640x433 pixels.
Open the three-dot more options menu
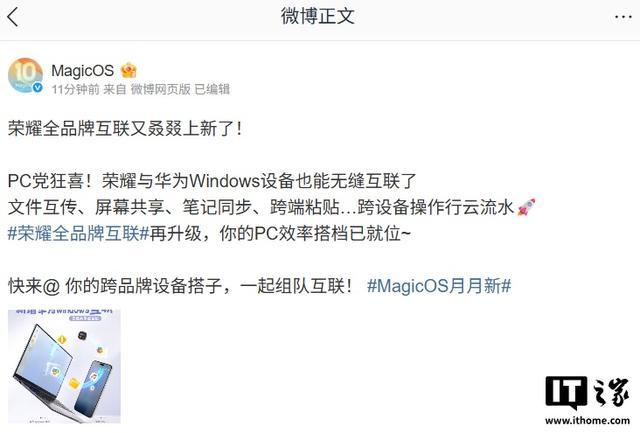(623, 17)
